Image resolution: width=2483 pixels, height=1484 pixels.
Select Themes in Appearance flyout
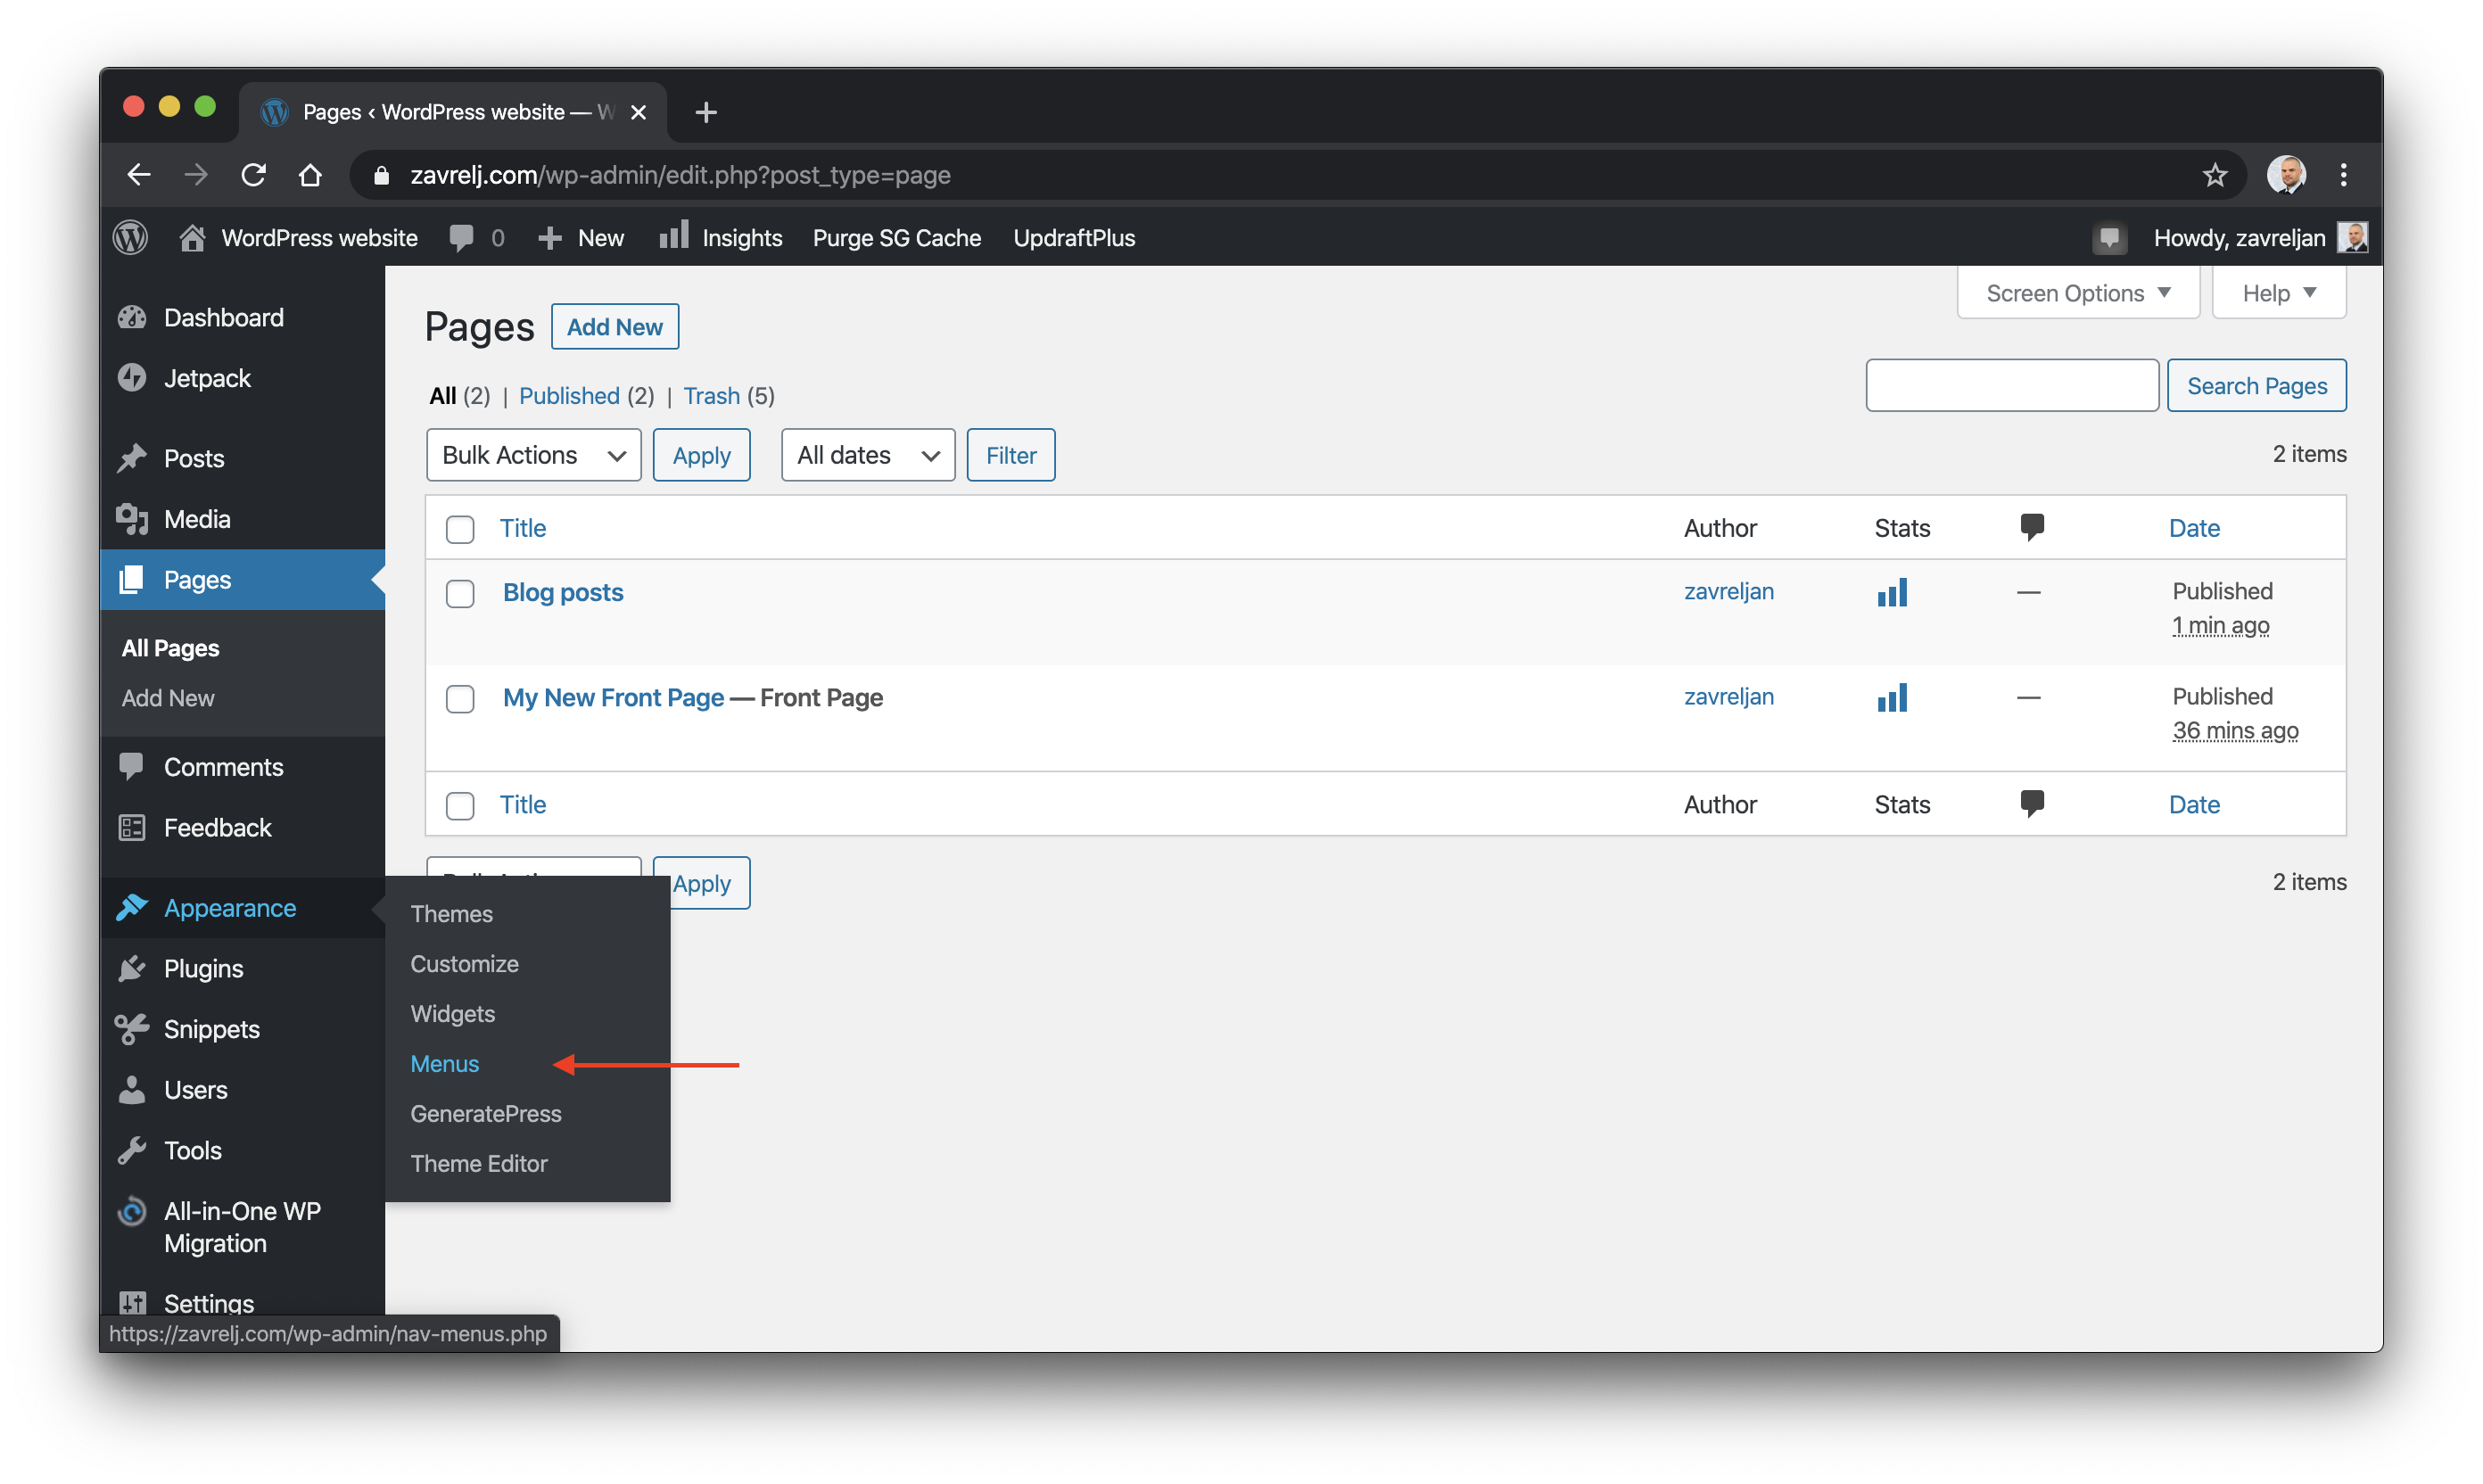[x=451, y=914]
